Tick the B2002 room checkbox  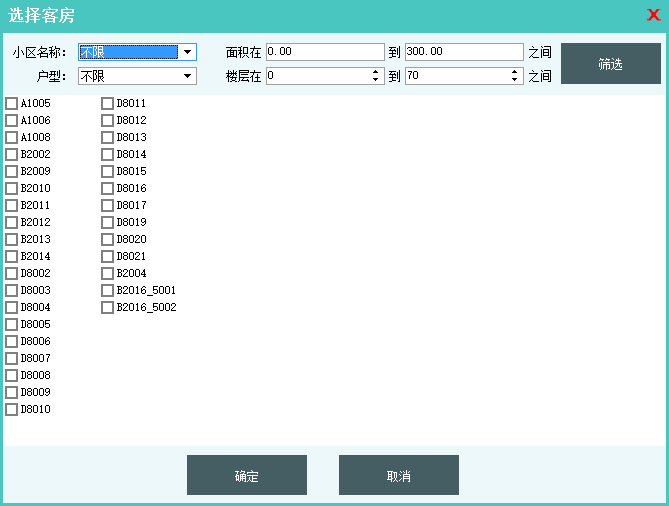12,155
